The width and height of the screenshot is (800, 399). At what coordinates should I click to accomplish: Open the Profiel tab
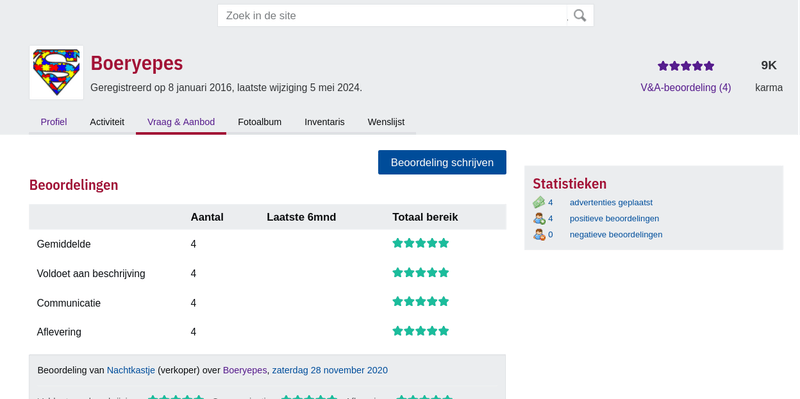54,122
